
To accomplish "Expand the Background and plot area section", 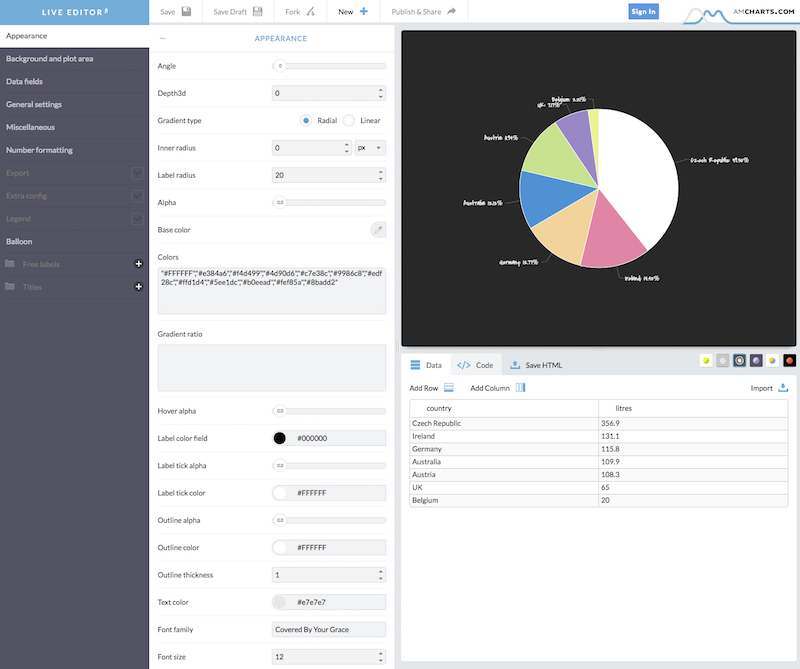I will (50, 59).
